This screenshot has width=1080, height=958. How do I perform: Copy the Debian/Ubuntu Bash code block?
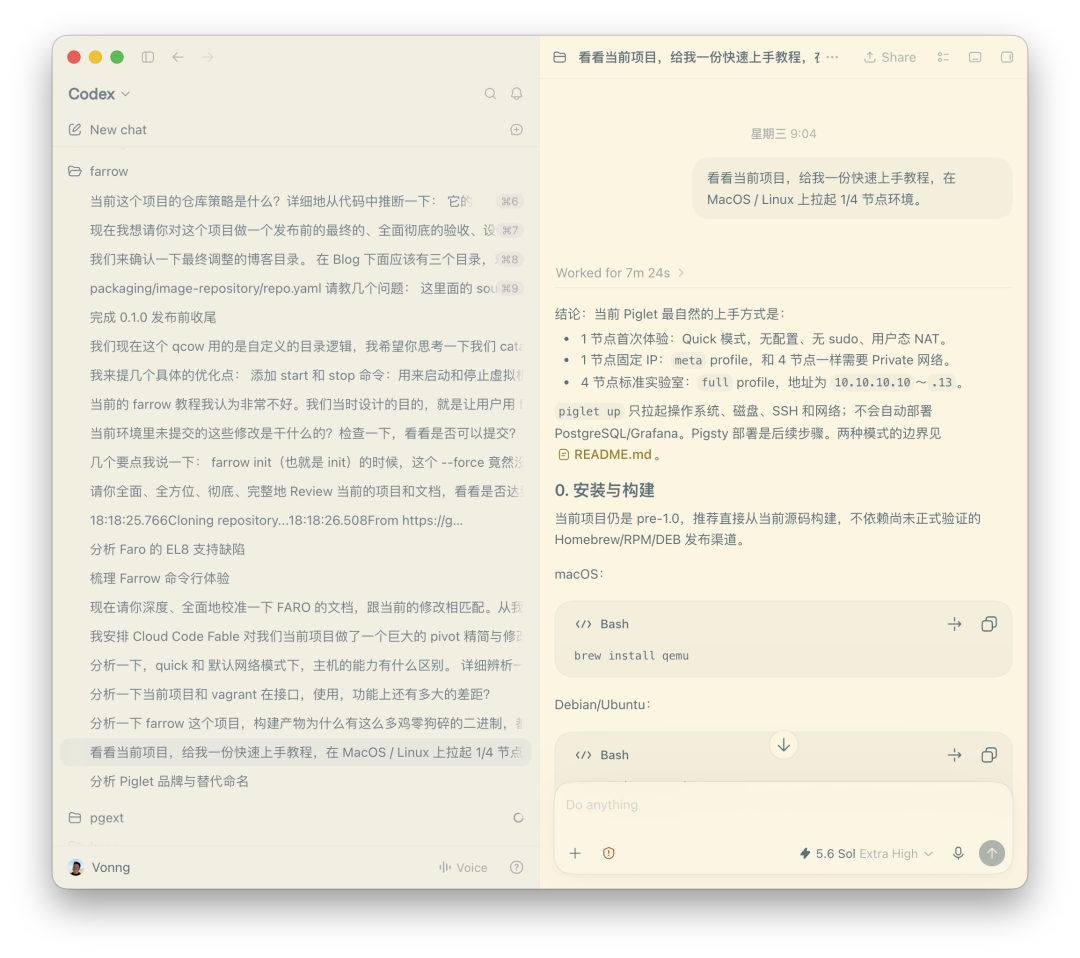coord(989,756)
